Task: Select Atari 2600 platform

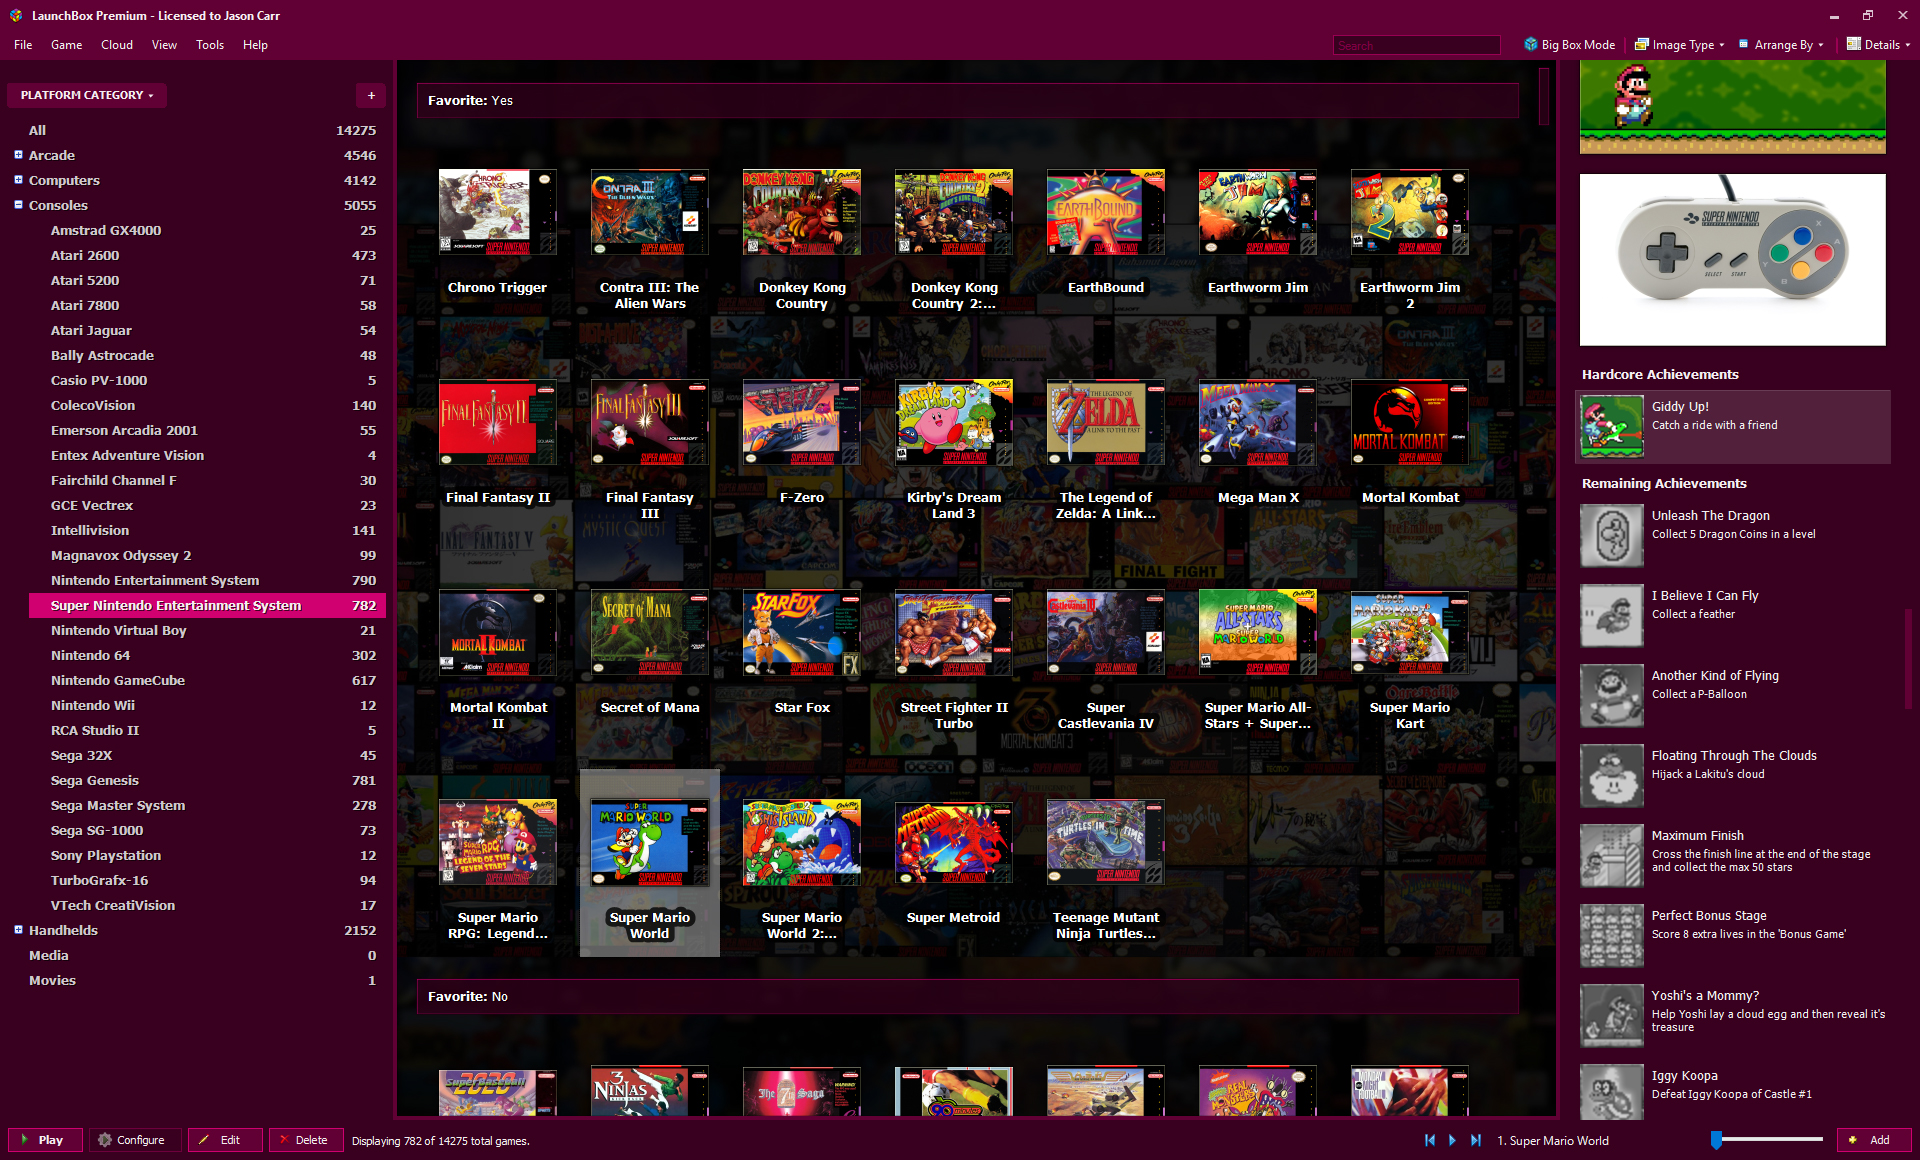Action: coord(206,255)
